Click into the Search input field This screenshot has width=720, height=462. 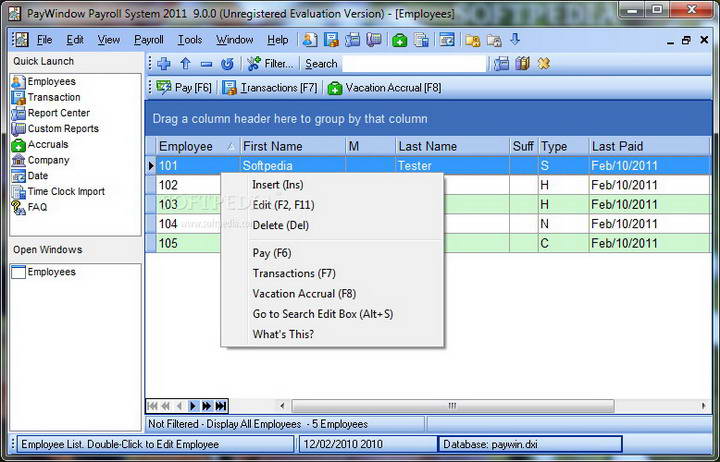(414, 64)
